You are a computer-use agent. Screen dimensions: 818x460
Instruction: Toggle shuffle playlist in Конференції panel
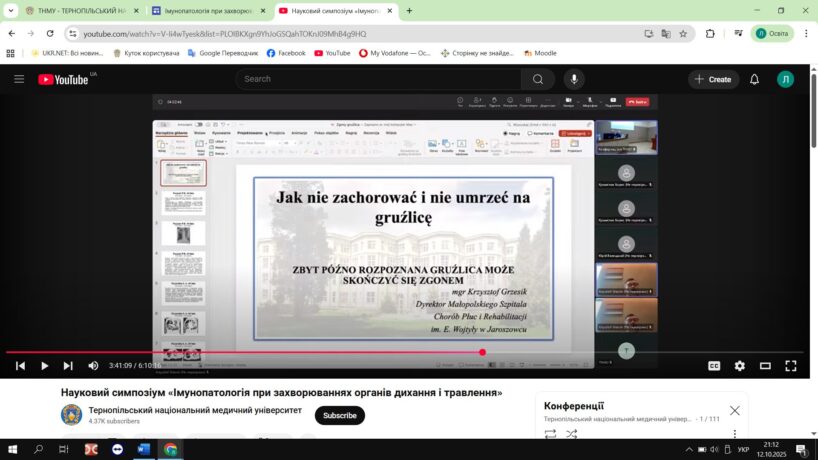point(572,434)
